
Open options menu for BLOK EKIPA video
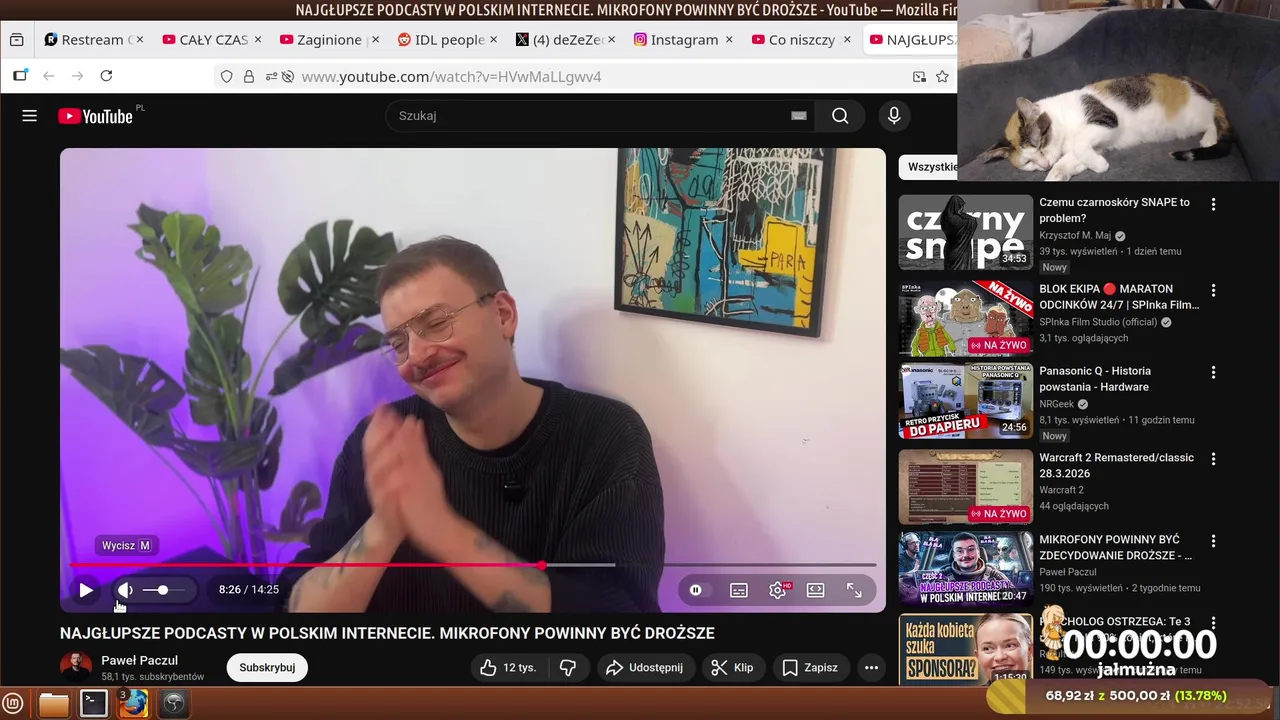coord(1213,290)
